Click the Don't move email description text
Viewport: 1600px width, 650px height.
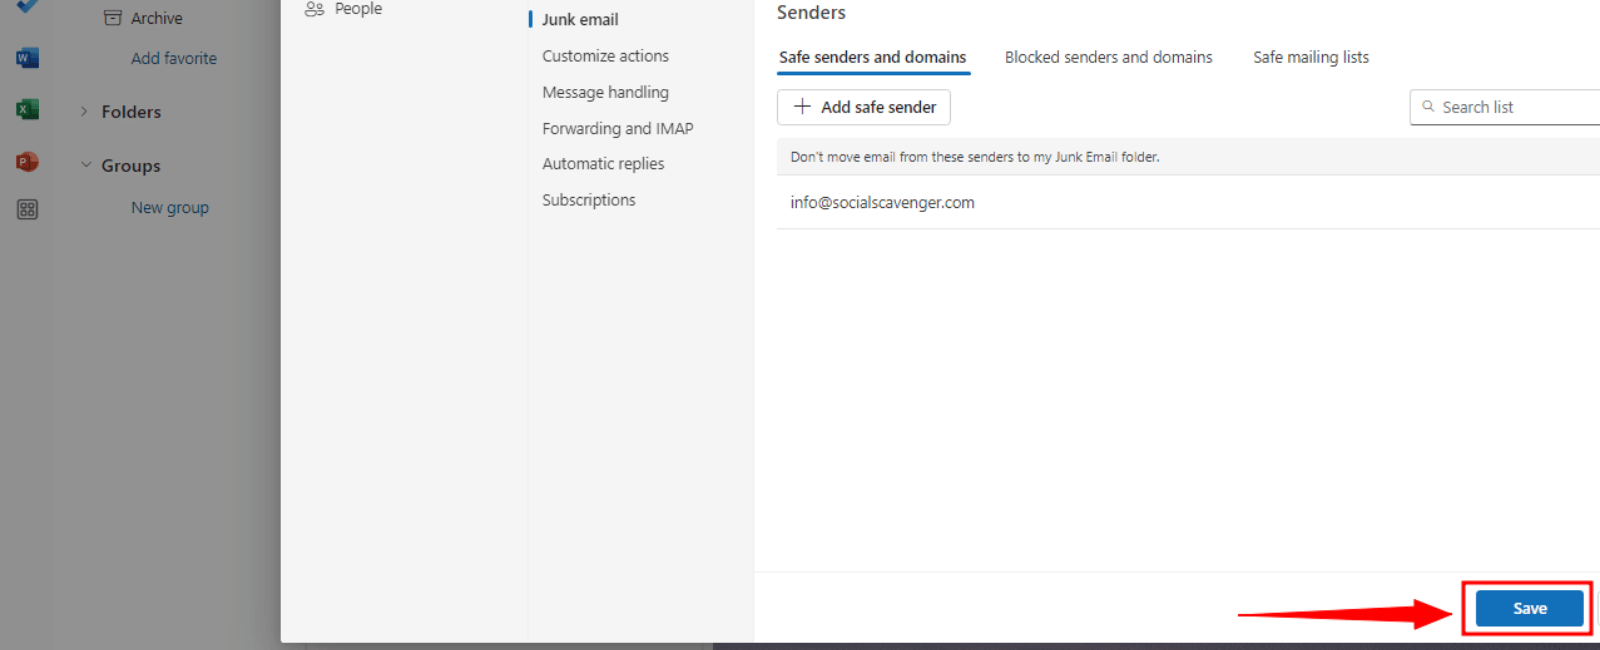point(975,157)
